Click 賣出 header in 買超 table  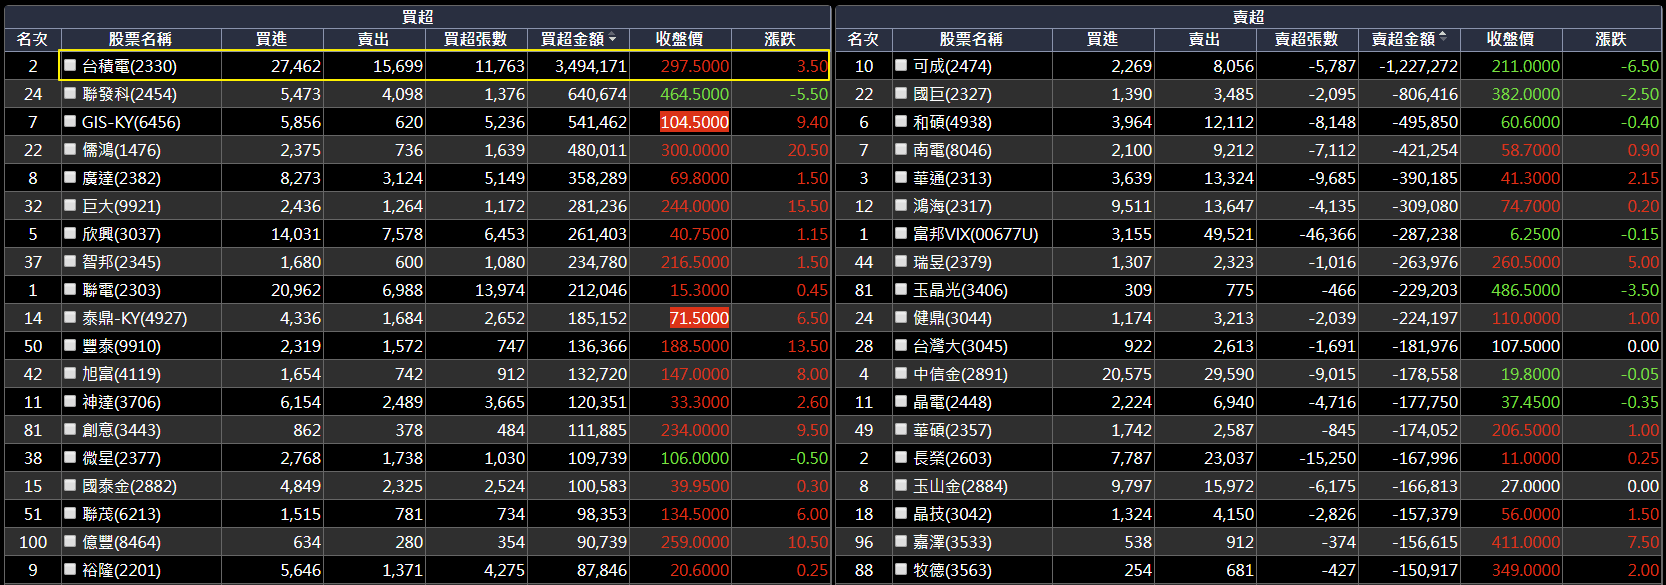(373, 39)
